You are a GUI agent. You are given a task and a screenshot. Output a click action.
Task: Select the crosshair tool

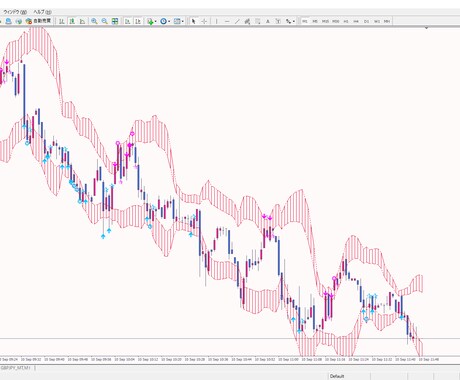tap(204, 21)
